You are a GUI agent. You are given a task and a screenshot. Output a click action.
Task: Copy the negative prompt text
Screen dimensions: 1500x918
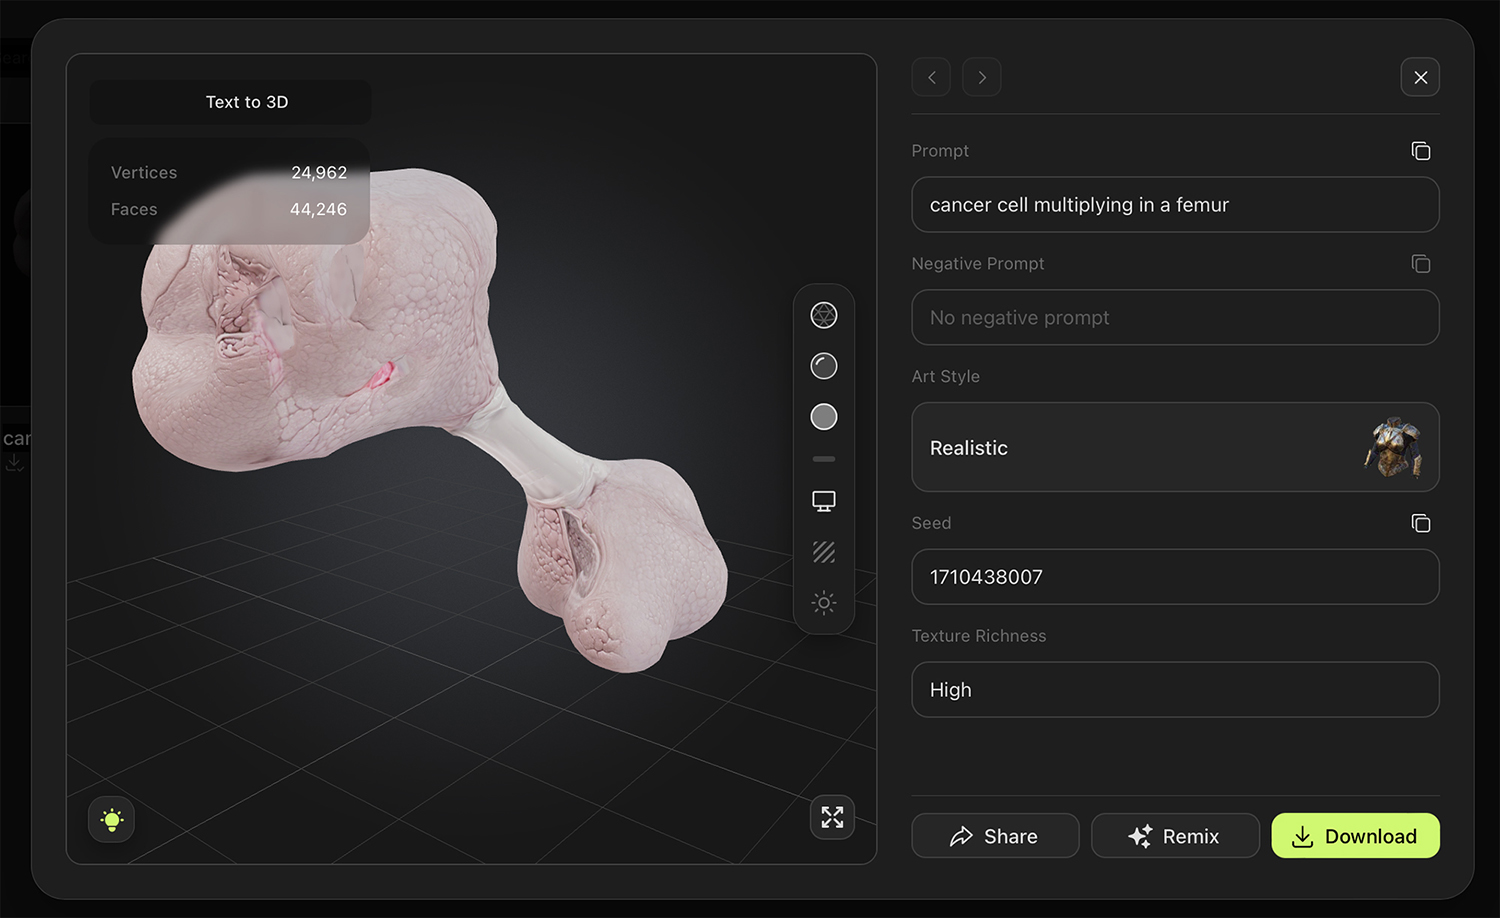[1420, 264]
